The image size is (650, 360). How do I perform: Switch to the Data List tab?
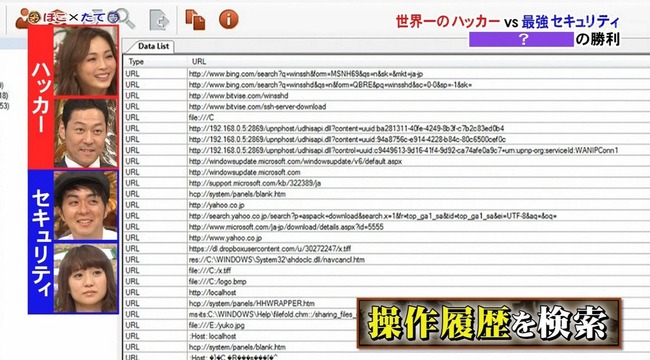tap(152, 46)
